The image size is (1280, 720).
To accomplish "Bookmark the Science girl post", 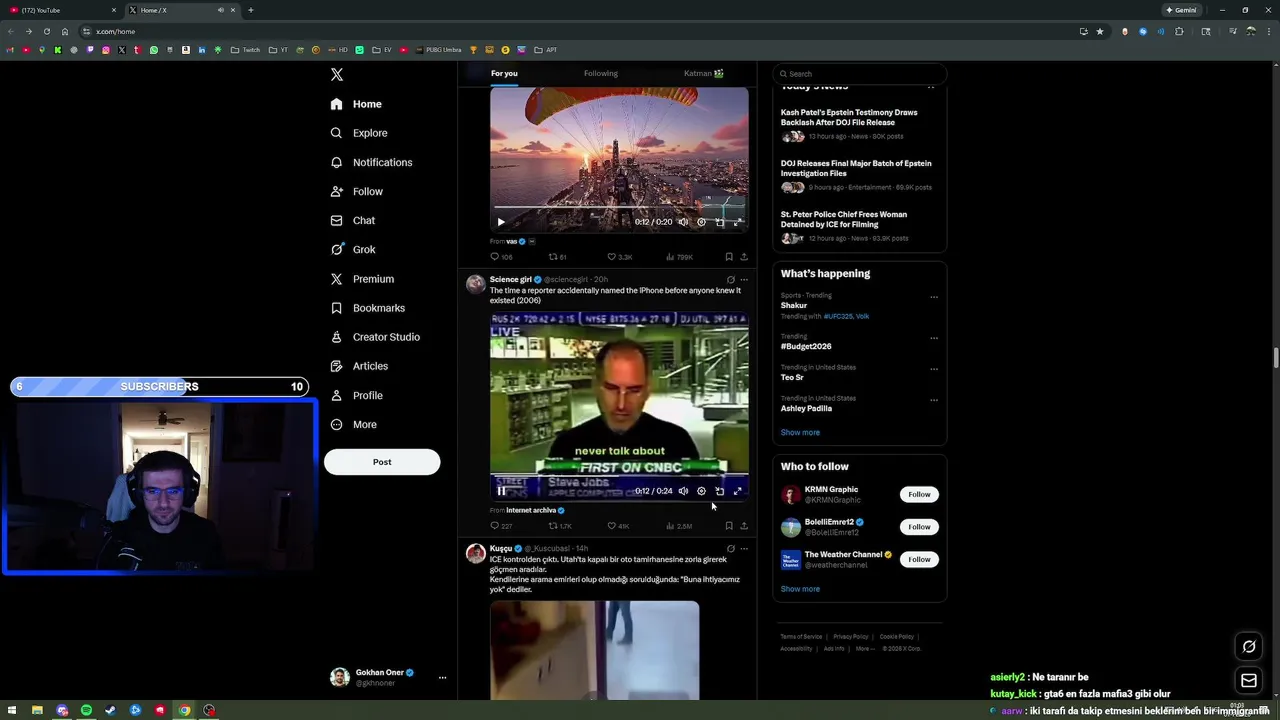I will click(728, 526).
